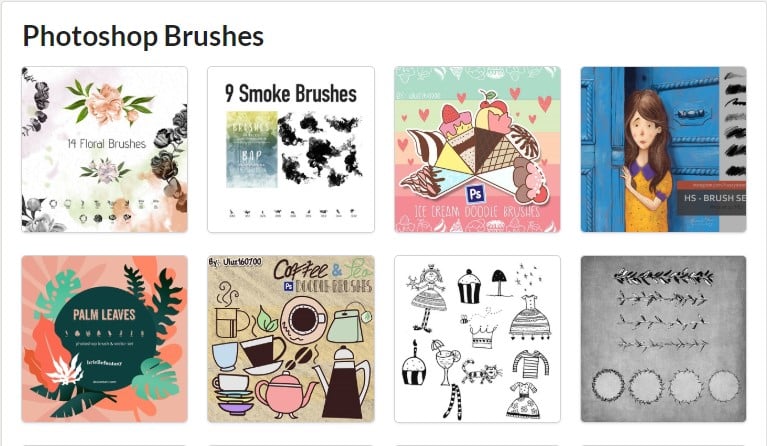The width and height of the screenshot is (767, 446).
Task: Click the striped cat doodle
Action: (x=481, y=373)
